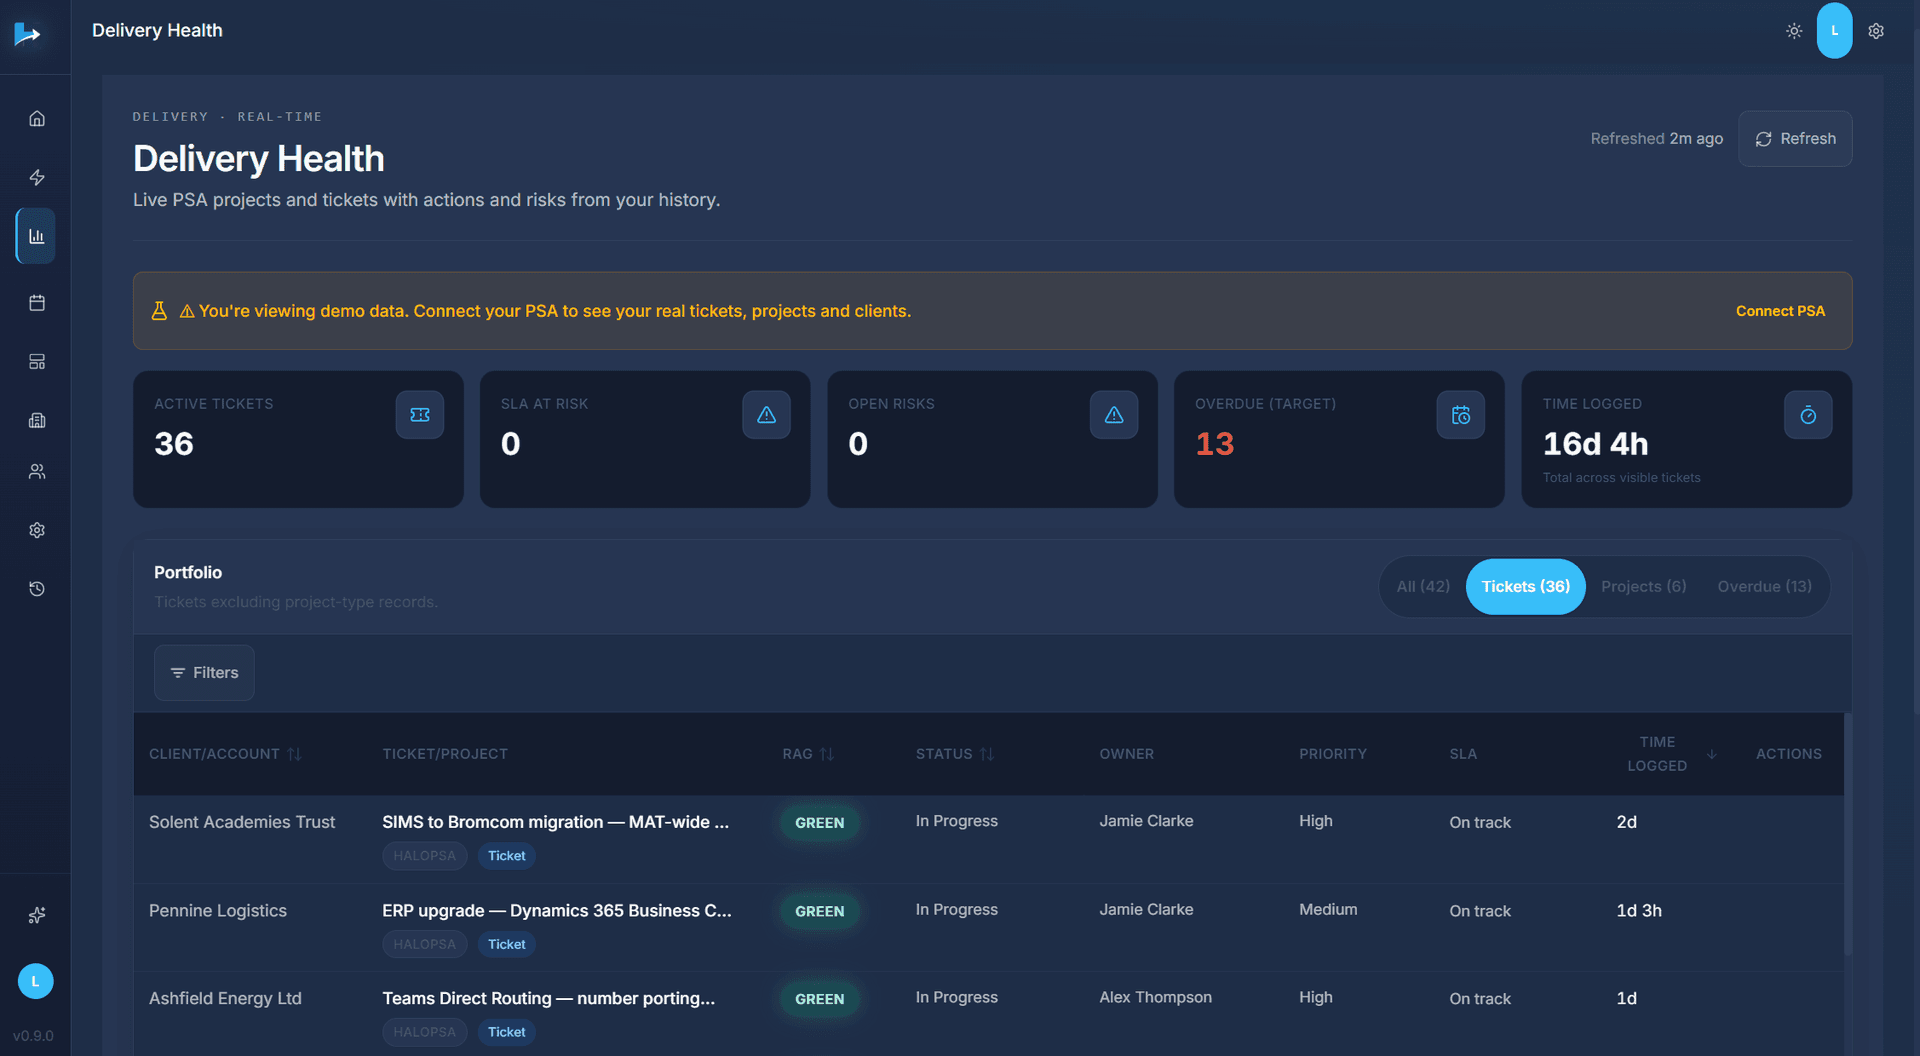Viewport: 1920px width, 1056px height.
Task: Click the table's vertical scrollbar
Action: tap(1848, 834)
